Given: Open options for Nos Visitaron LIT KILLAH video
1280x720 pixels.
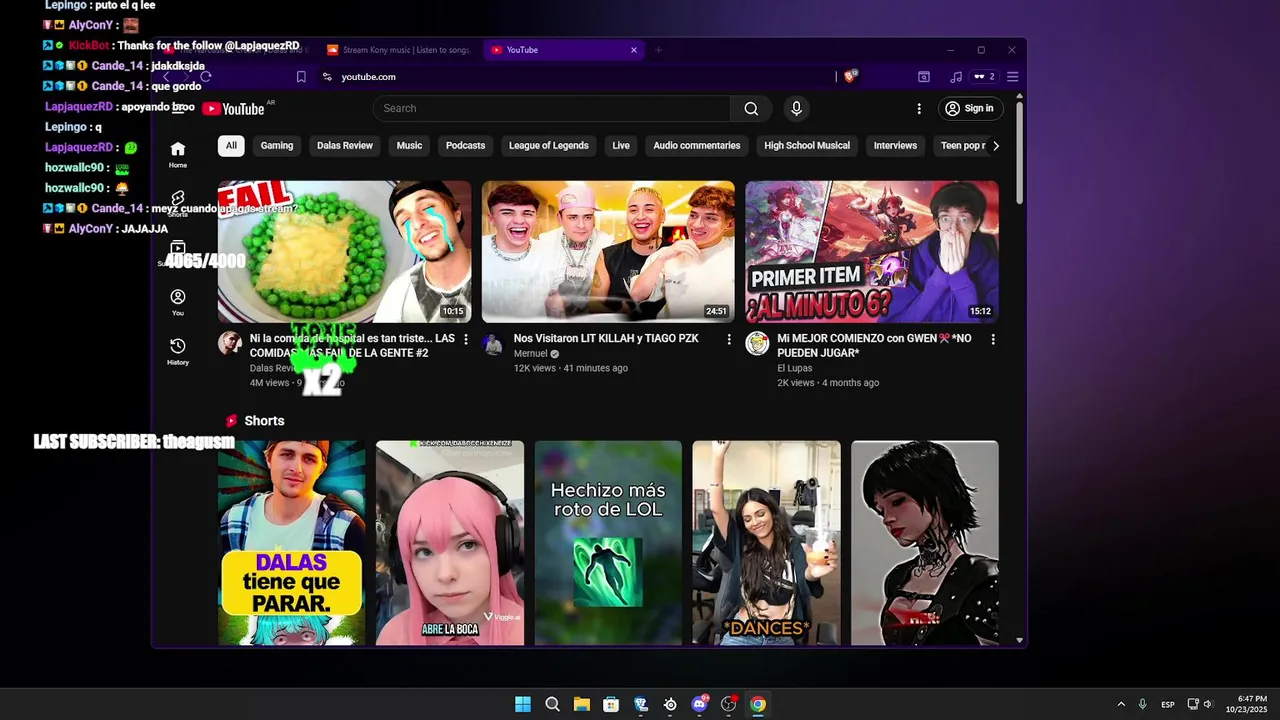Looking at the screenshot, I should (x=729, y=340).
